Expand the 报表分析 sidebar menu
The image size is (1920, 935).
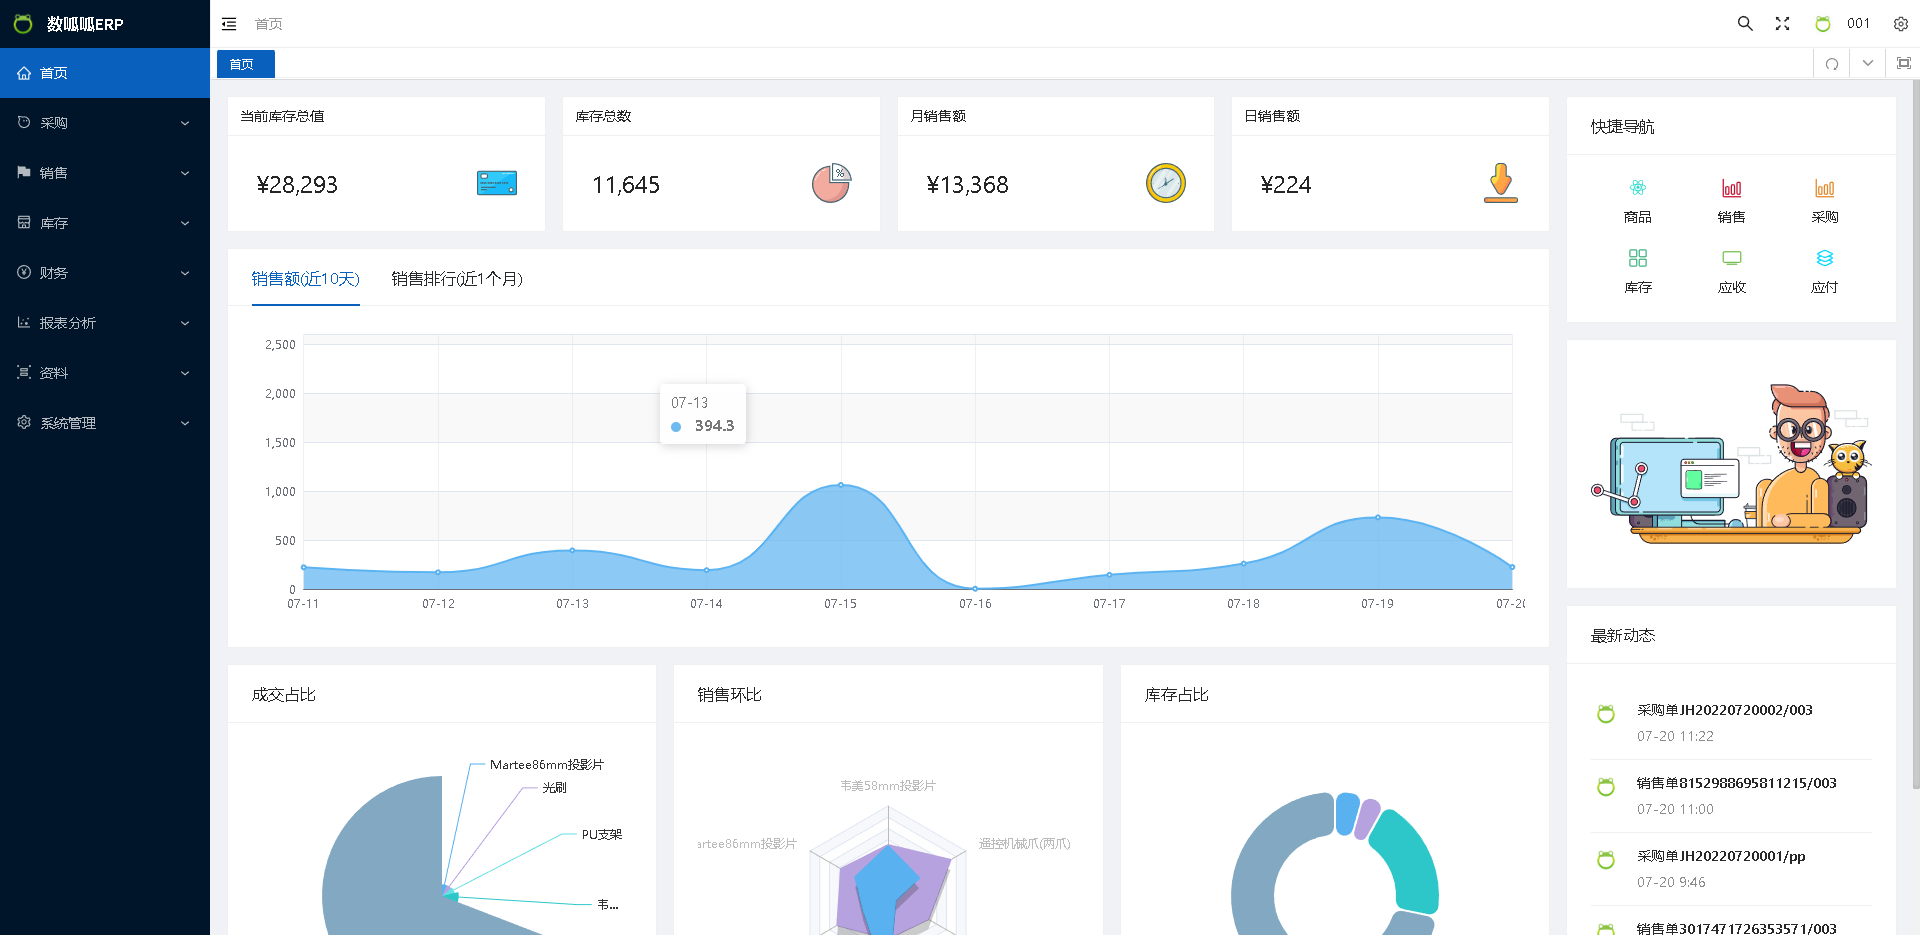(105, 323)
